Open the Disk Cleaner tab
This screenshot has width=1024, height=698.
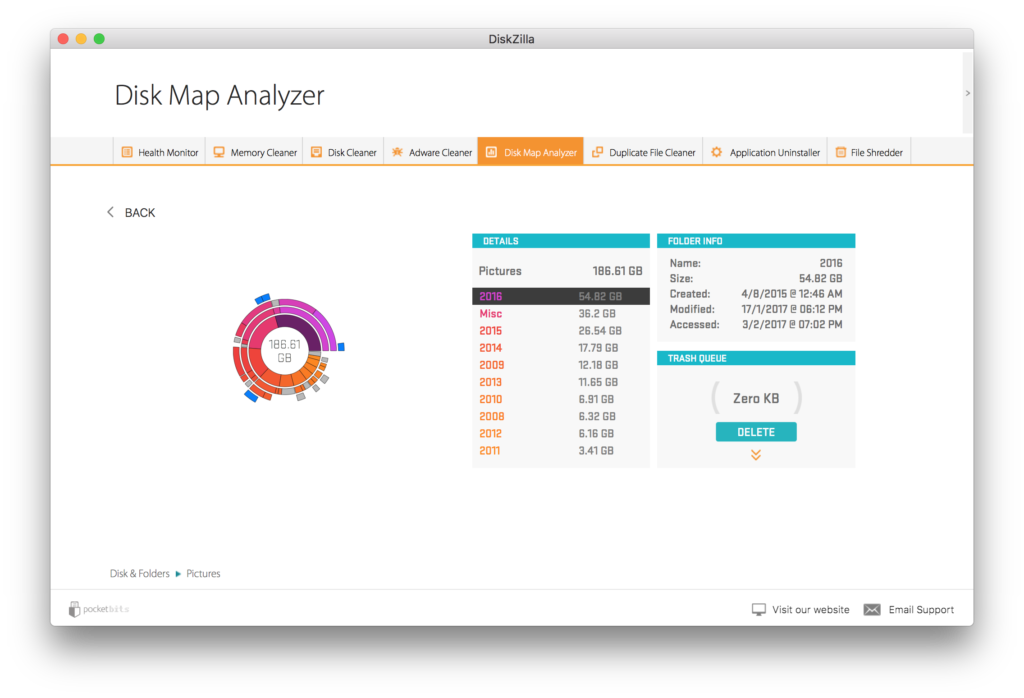(344, 152)
